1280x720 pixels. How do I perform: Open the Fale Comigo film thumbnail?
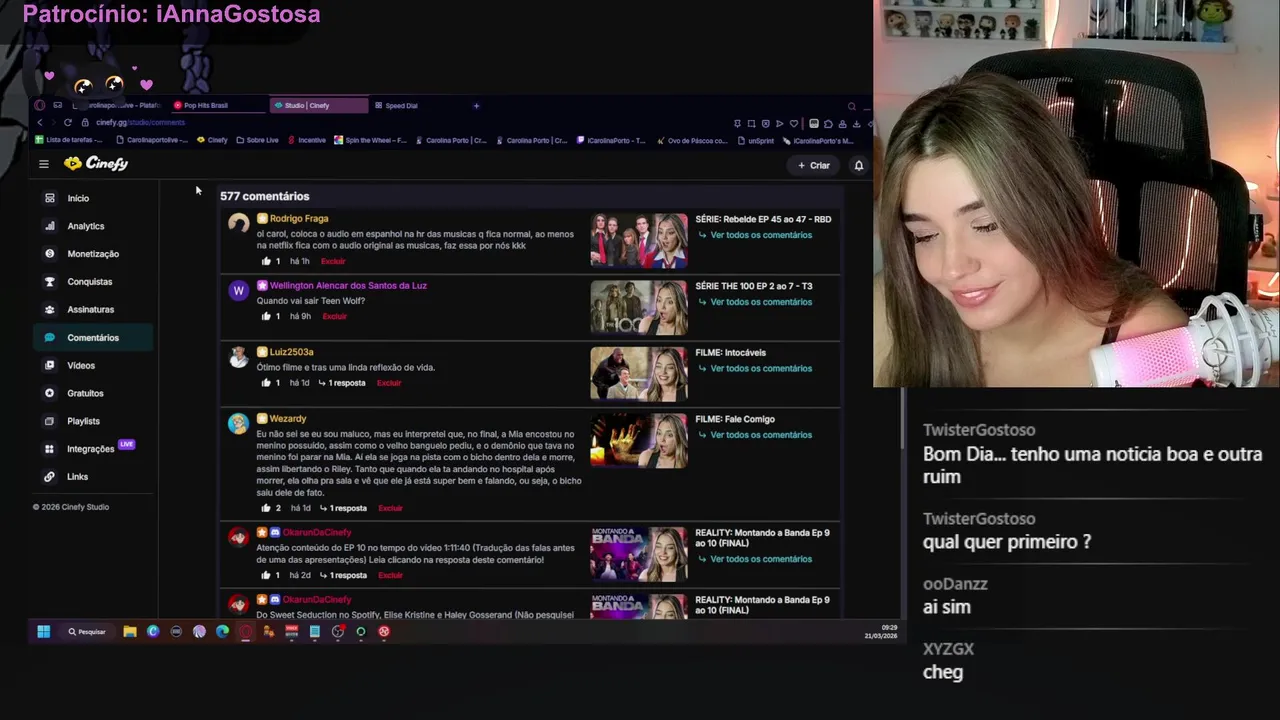point(638,440)
